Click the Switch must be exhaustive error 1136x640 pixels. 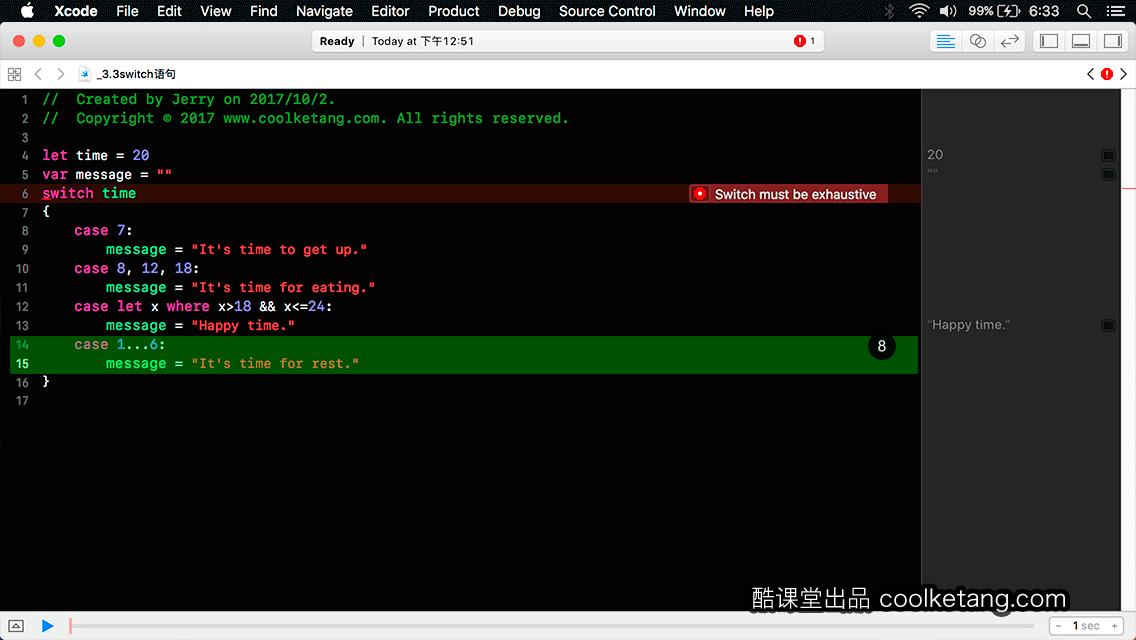[x=788, y=194]
